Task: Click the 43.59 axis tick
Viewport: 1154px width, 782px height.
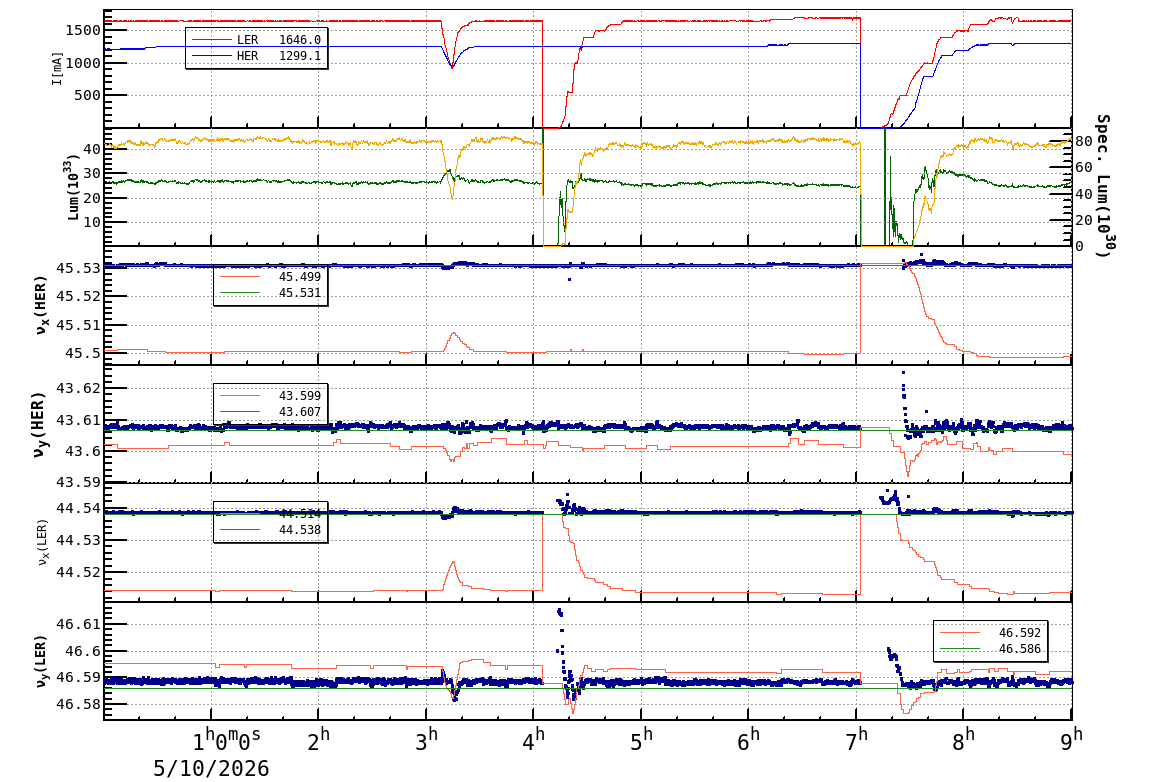Action: [x=78, y=483]
